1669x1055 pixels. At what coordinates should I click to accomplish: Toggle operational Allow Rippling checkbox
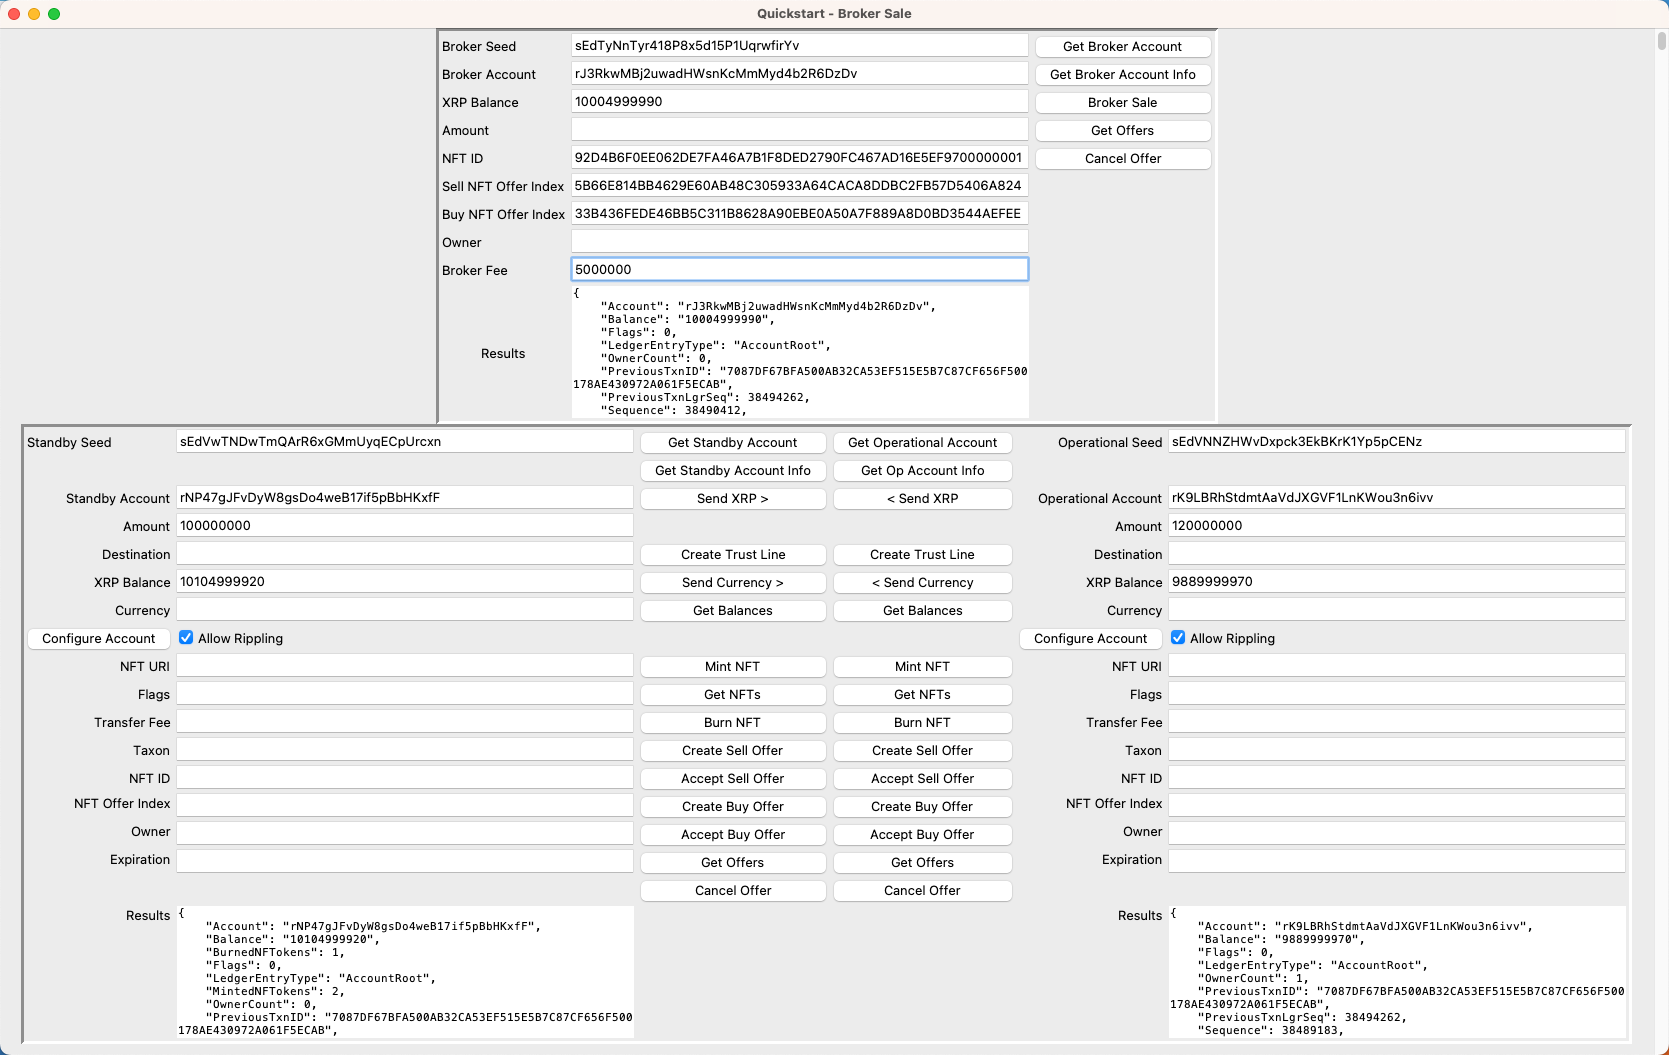click(1178, 638)
